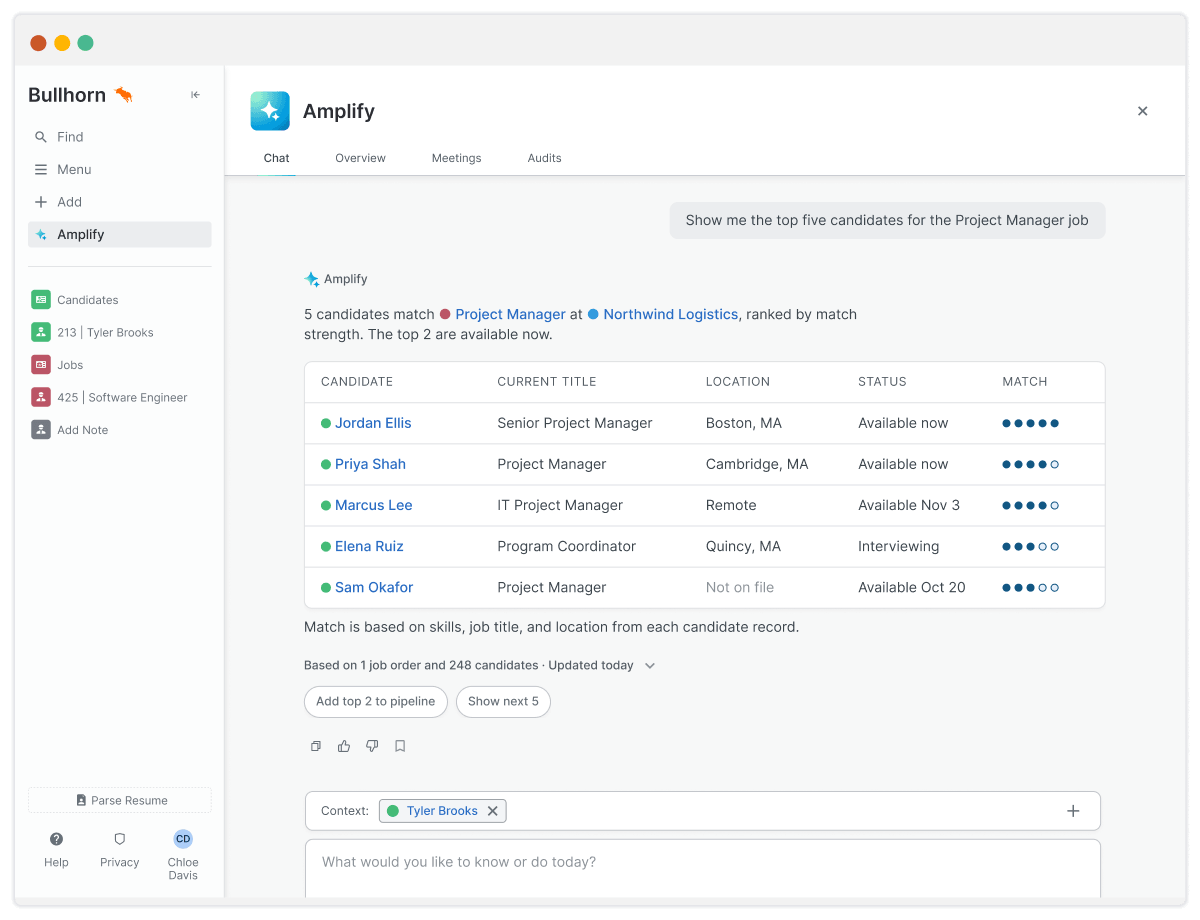This screenshot has height=920, width=1200.
Task: Switch to the Audits tab
Action: [544, 158]
